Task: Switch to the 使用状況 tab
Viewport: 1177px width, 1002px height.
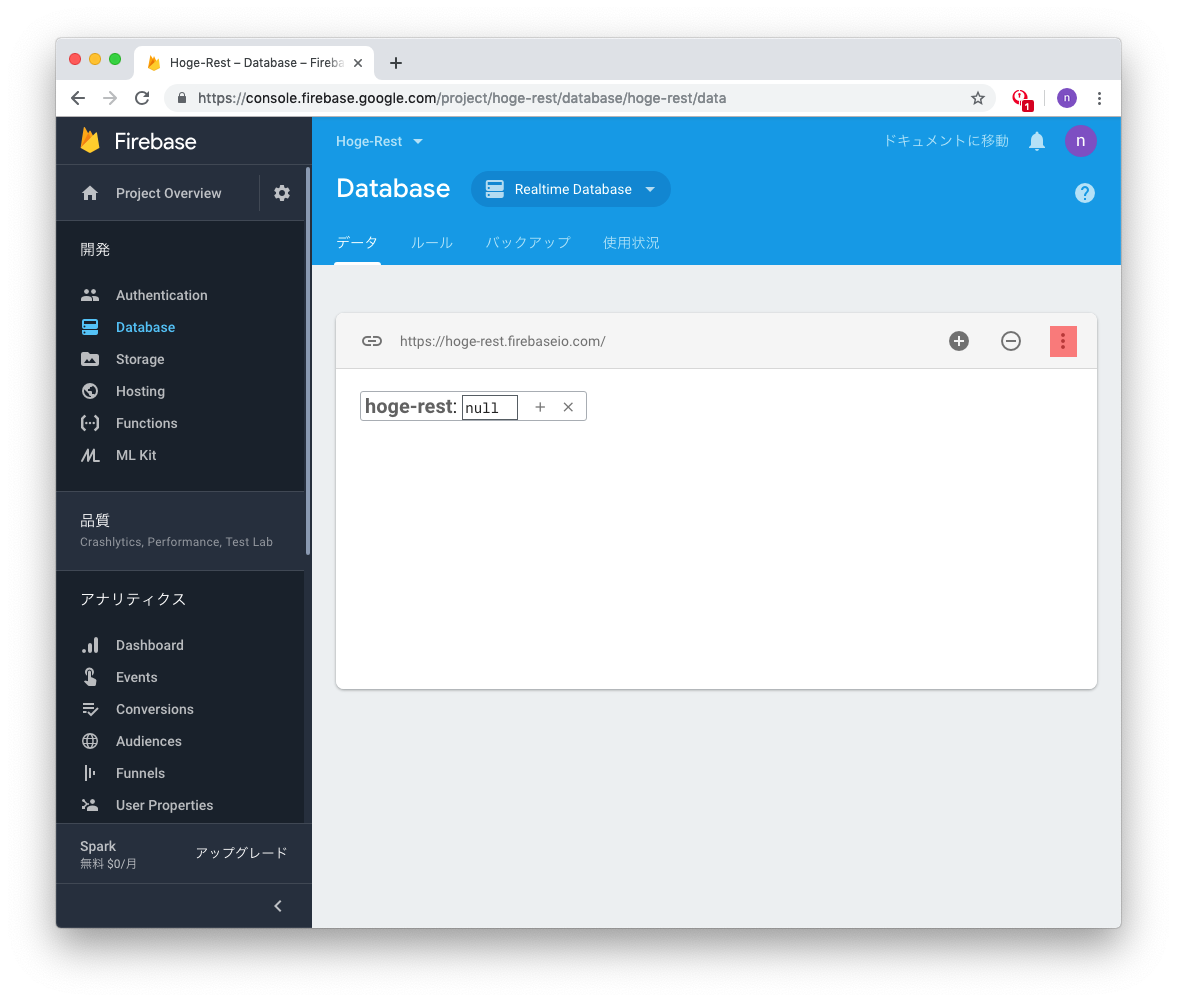Action: point(631,242)
